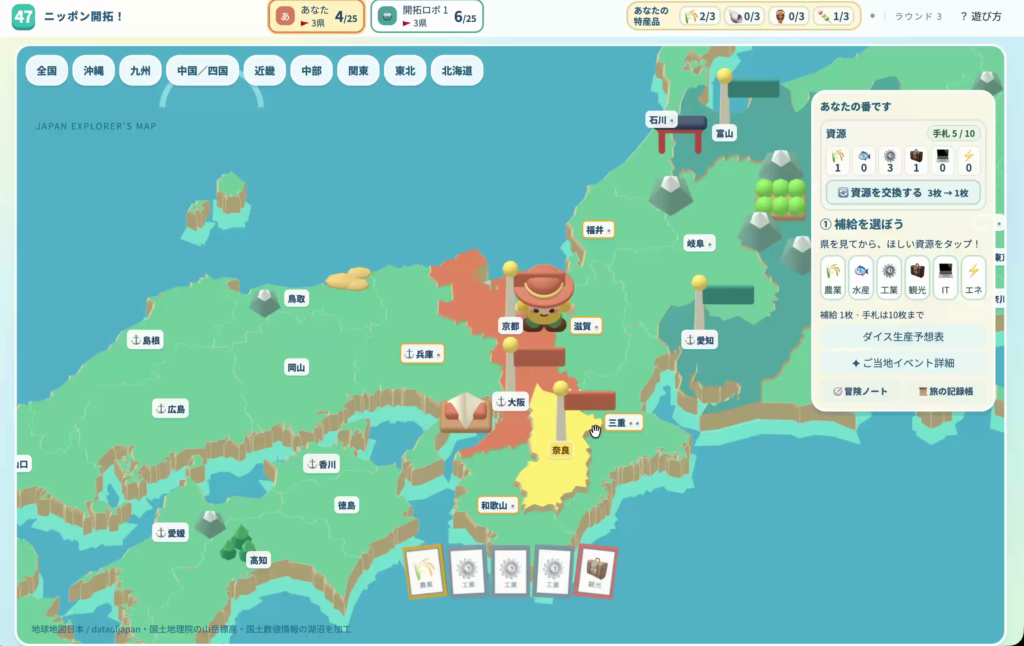This screenshot has width=1024, height=646.
Task: Select the 農業 card in hand
Action: [425, 571]
